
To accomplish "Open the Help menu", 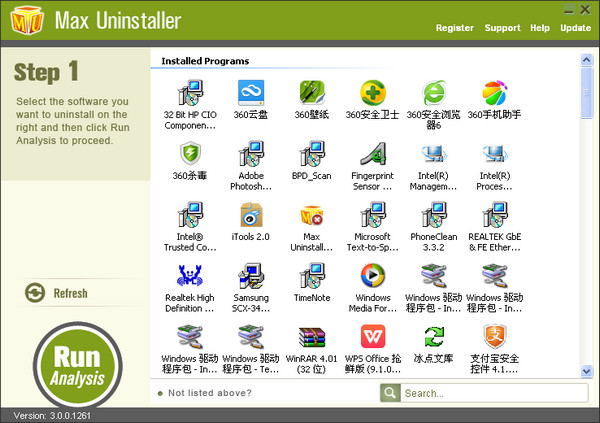I will click(540, 28).
